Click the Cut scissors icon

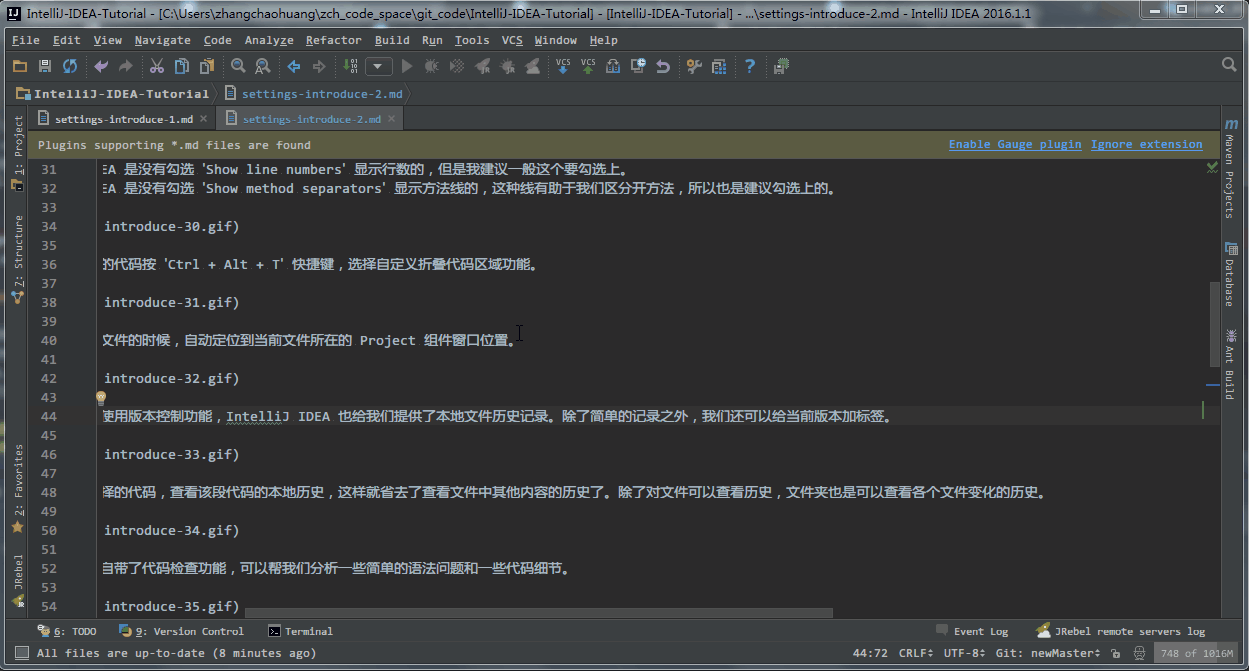(x=156, y=66)
